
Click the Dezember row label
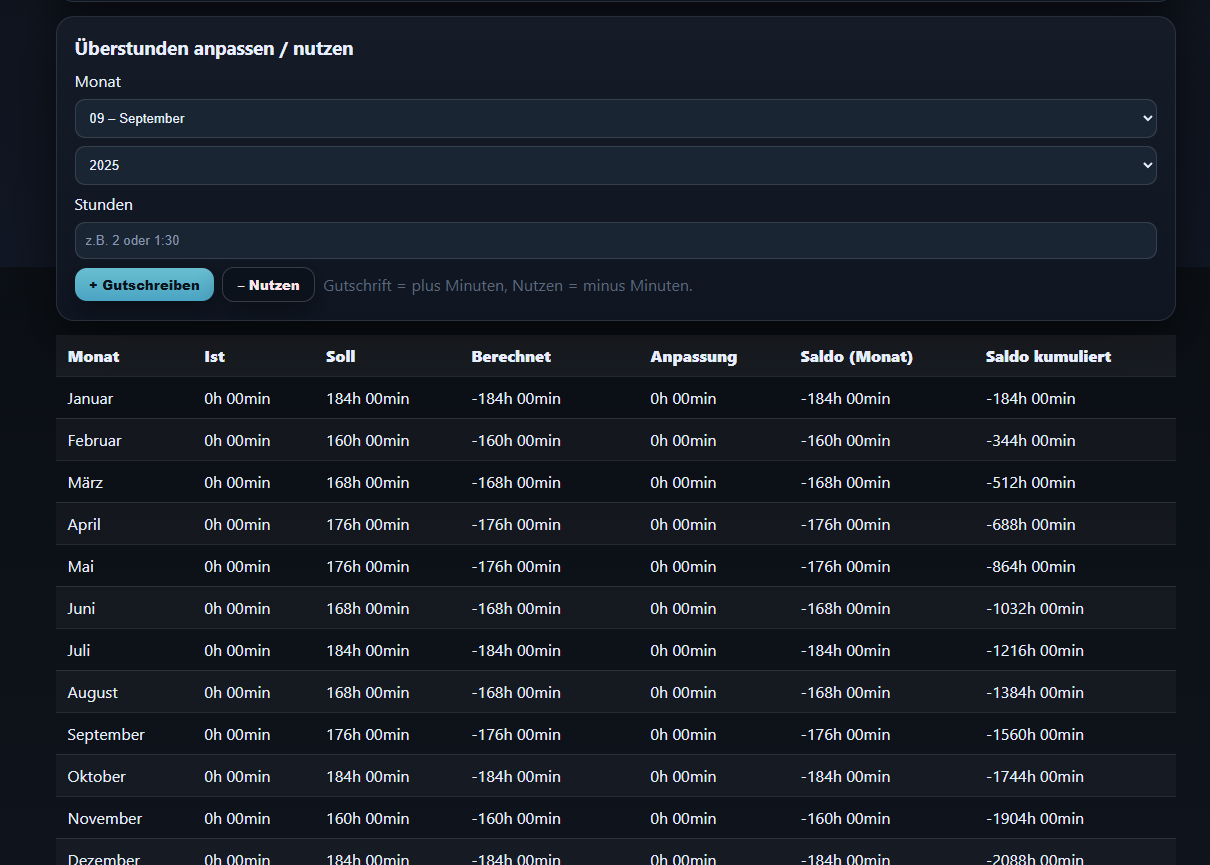tap(103, 858)
